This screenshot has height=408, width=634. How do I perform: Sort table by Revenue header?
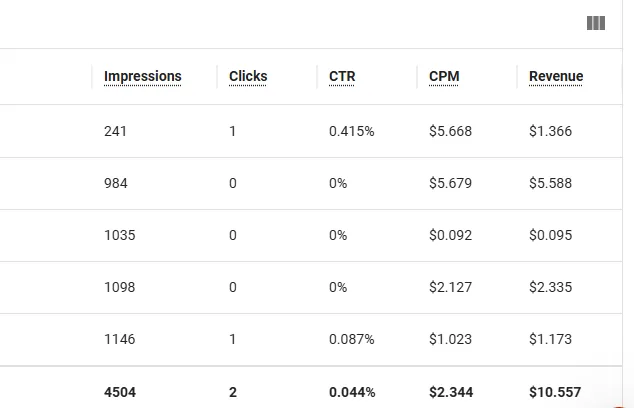(556, 76)
